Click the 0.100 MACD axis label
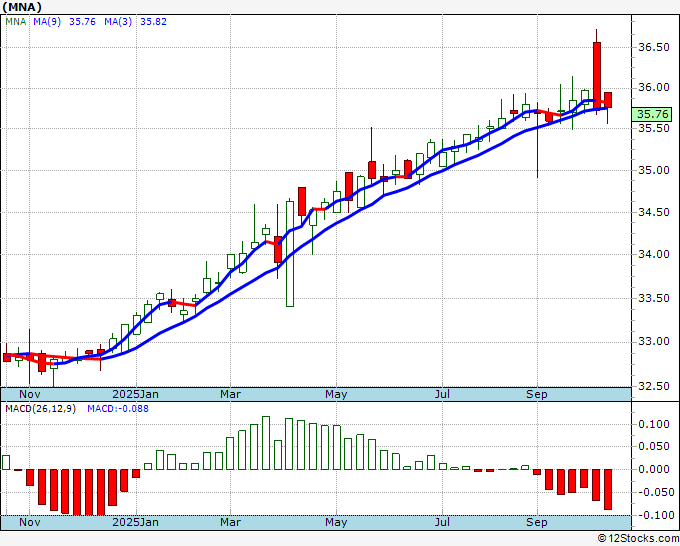 pyautogui.click(x=654, y=425)
